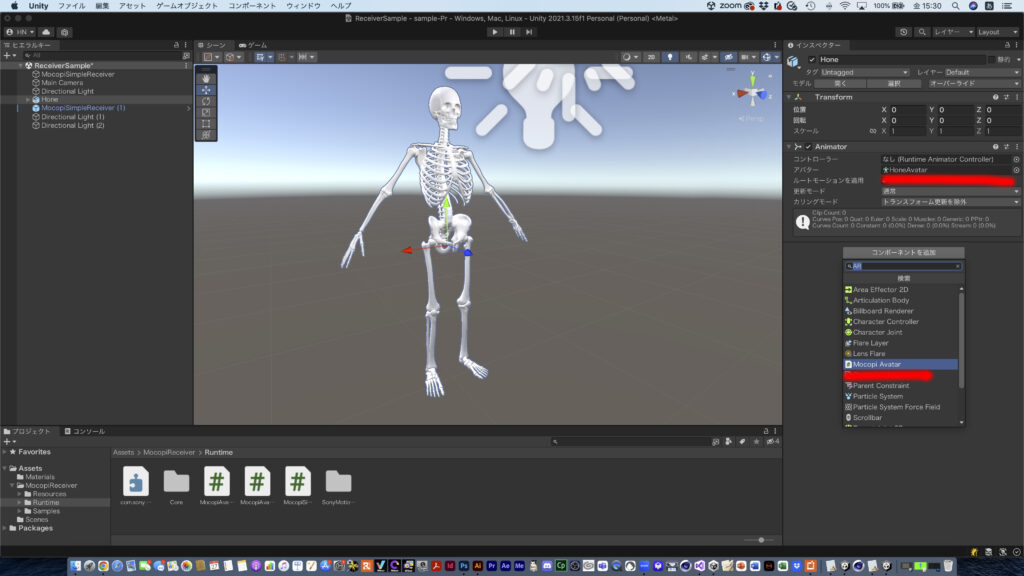Collapse the Animator component
The image size is (1024, 576).
789,147
